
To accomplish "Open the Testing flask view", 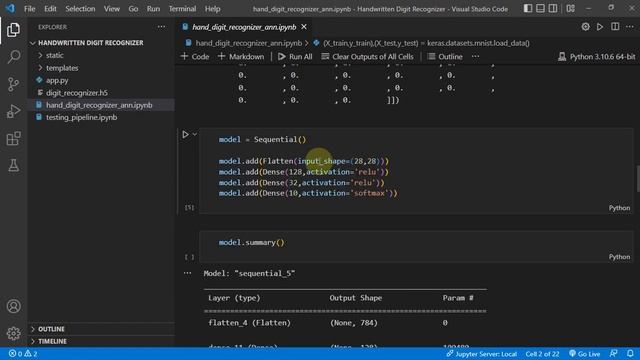I will (x=13, y=165).
